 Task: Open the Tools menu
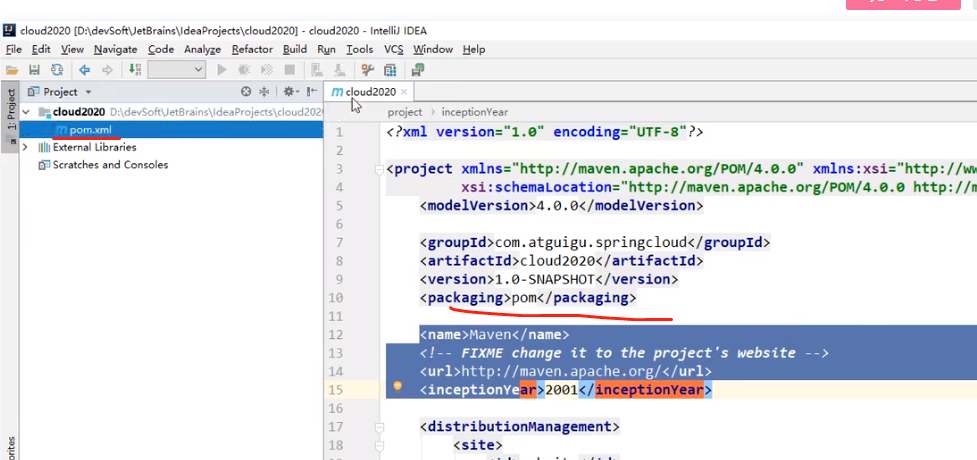[360, 49]
